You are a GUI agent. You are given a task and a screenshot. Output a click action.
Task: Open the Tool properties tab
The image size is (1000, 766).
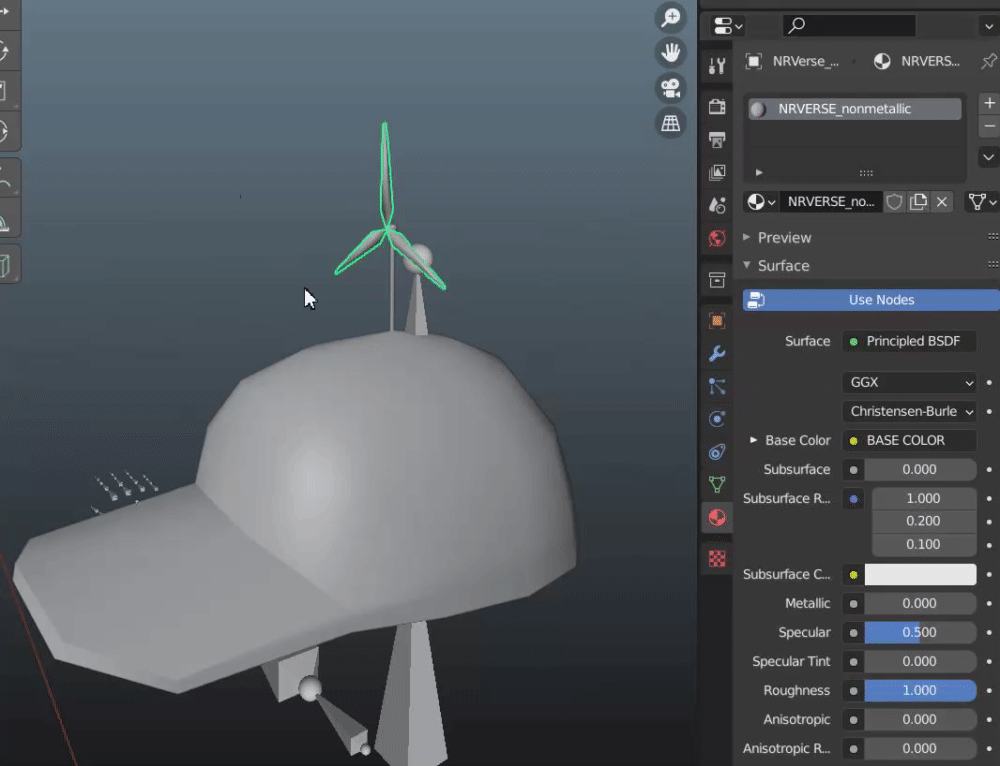point(717,66)
